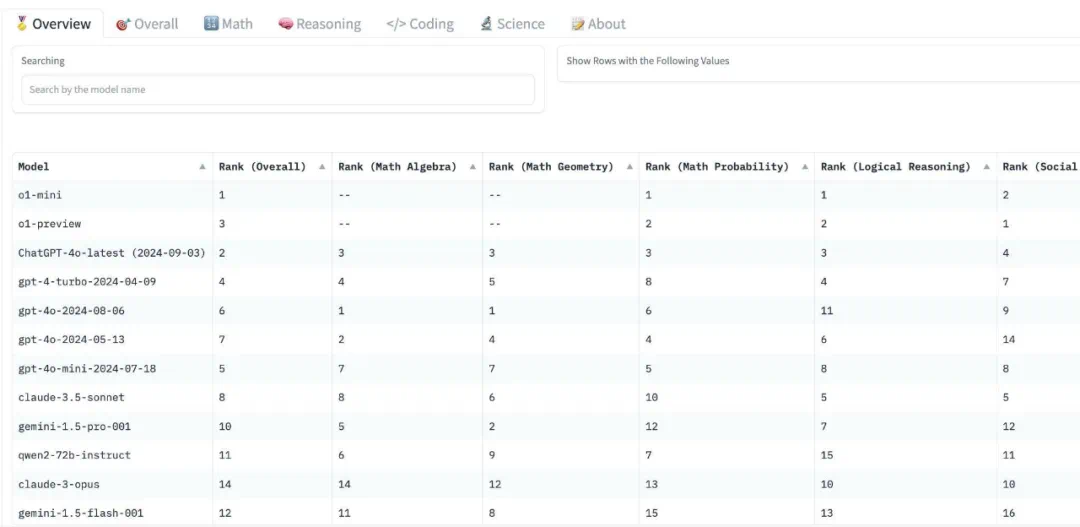The image size is (1080, 527).
Task: Click sort arrow for Rank (Overall) column
Action: pyautogui.click(x=322, y=167)
